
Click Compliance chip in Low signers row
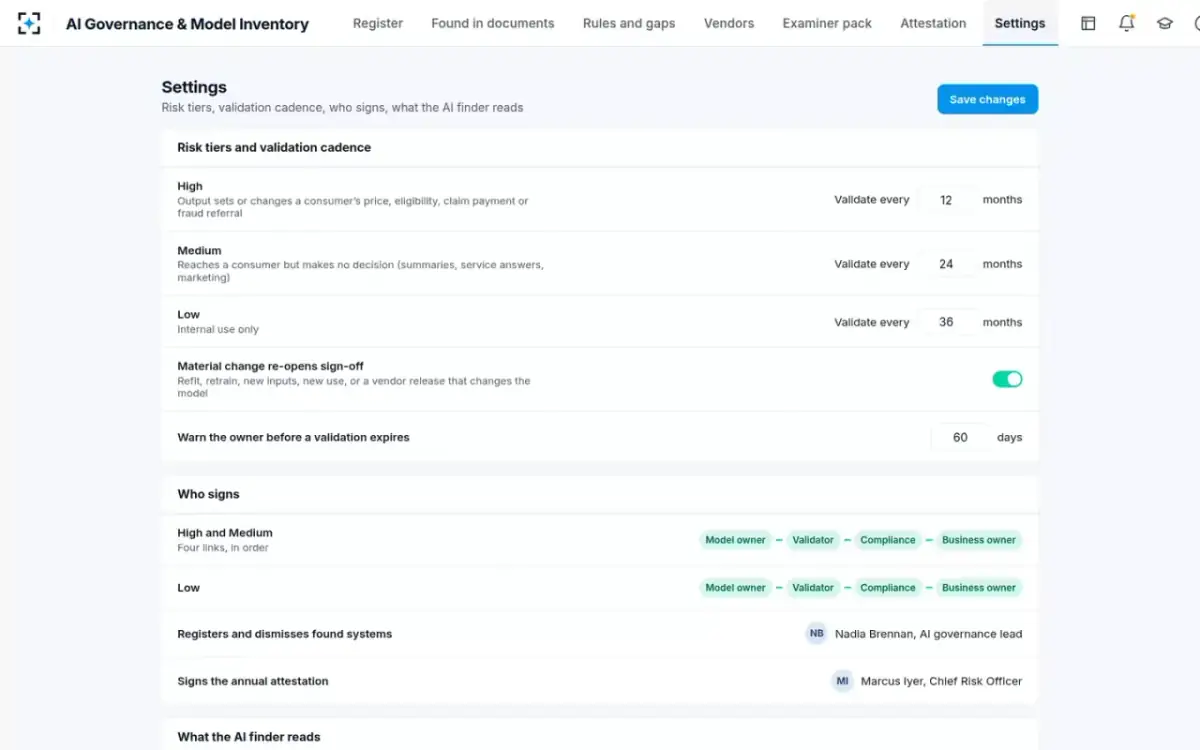(x=888, y=588)
